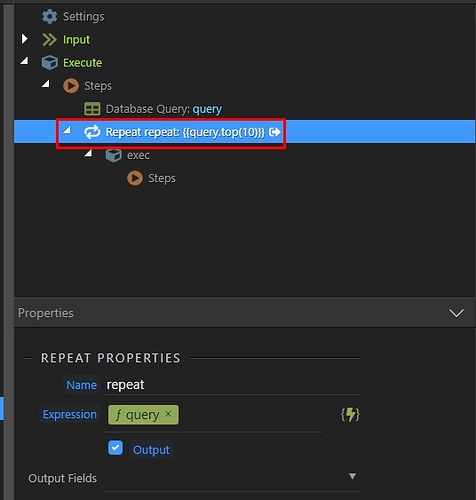Screen dimensions: 476x500
Task: Collapse the Properties panel with chevron
Action: point(456,313)
